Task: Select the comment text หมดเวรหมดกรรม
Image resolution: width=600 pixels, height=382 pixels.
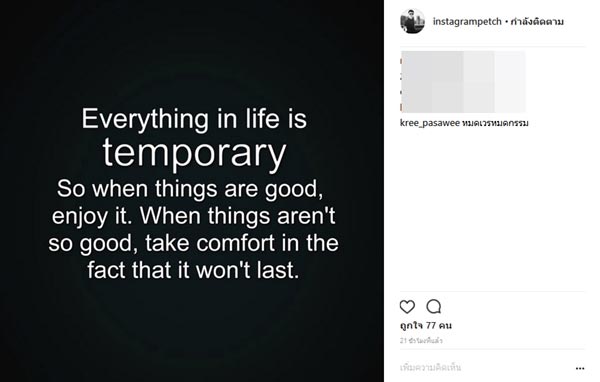Action: click(x=495, y=123)
